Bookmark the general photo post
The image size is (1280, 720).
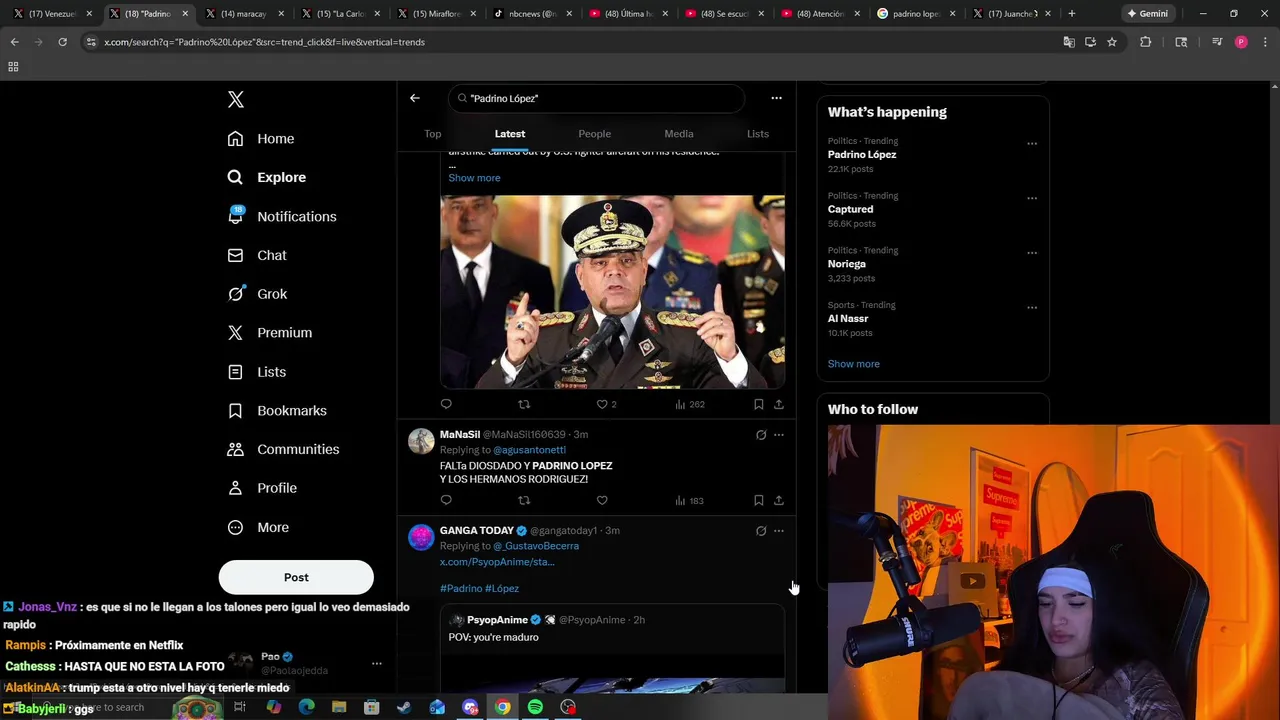pyautogui.click(x=759, y=404)
